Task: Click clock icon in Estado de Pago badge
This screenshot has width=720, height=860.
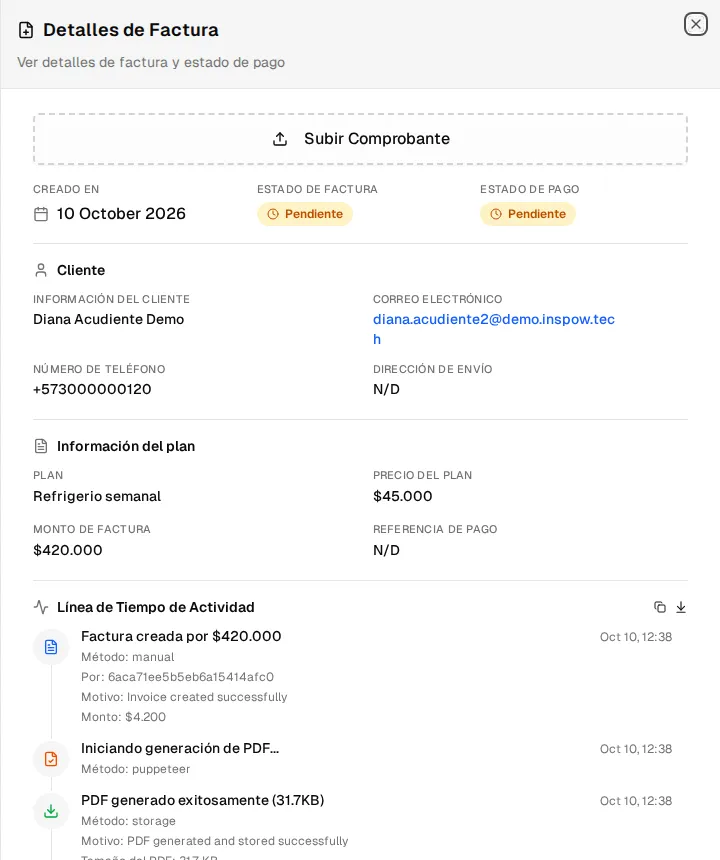Action: tap(496, 214)
